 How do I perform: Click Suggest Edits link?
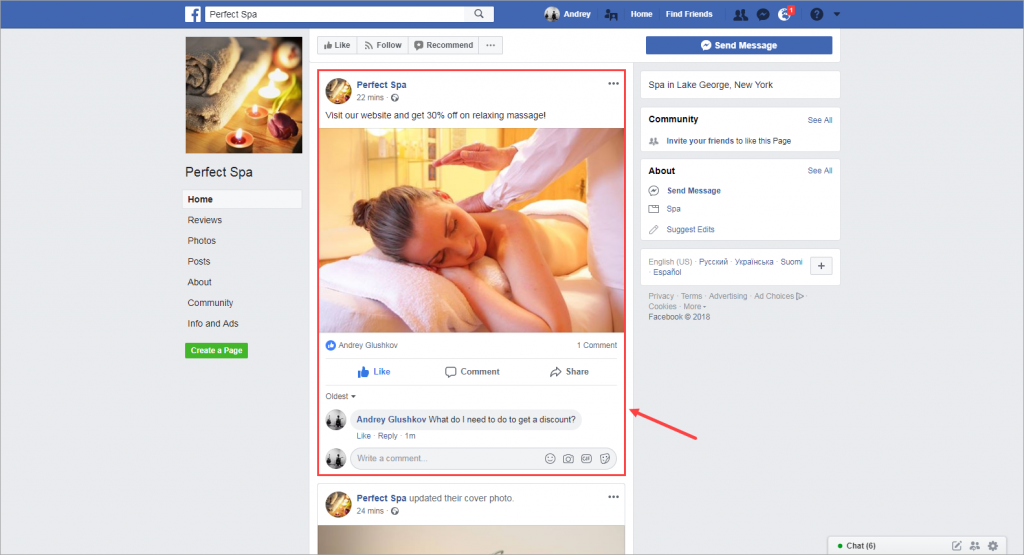coord(690,229)
